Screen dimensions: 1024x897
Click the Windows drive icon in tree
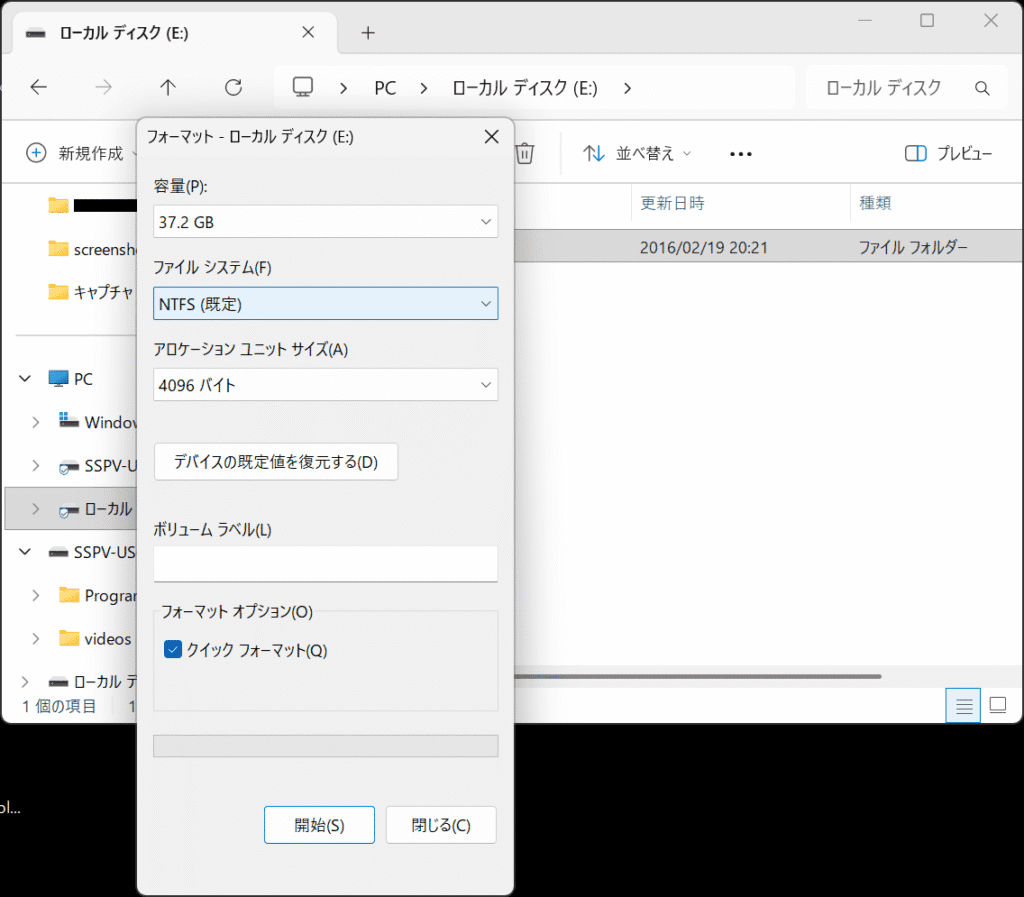point(69,420)
